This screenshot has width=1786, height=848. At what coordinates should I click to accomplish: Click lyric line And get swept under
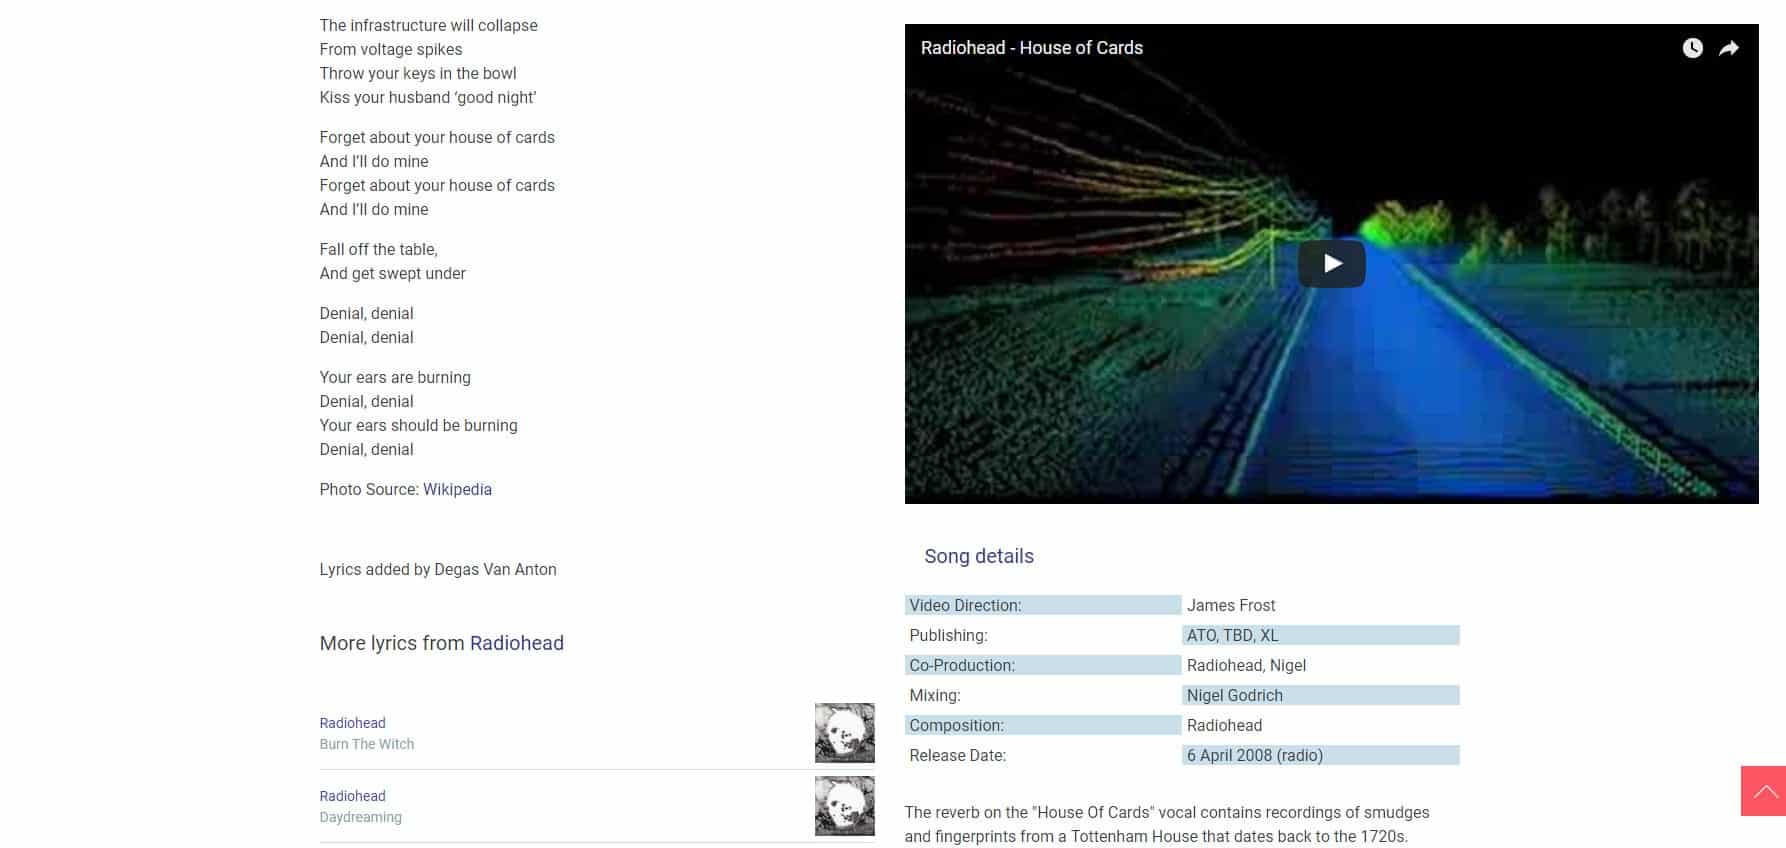coord(392,273)
